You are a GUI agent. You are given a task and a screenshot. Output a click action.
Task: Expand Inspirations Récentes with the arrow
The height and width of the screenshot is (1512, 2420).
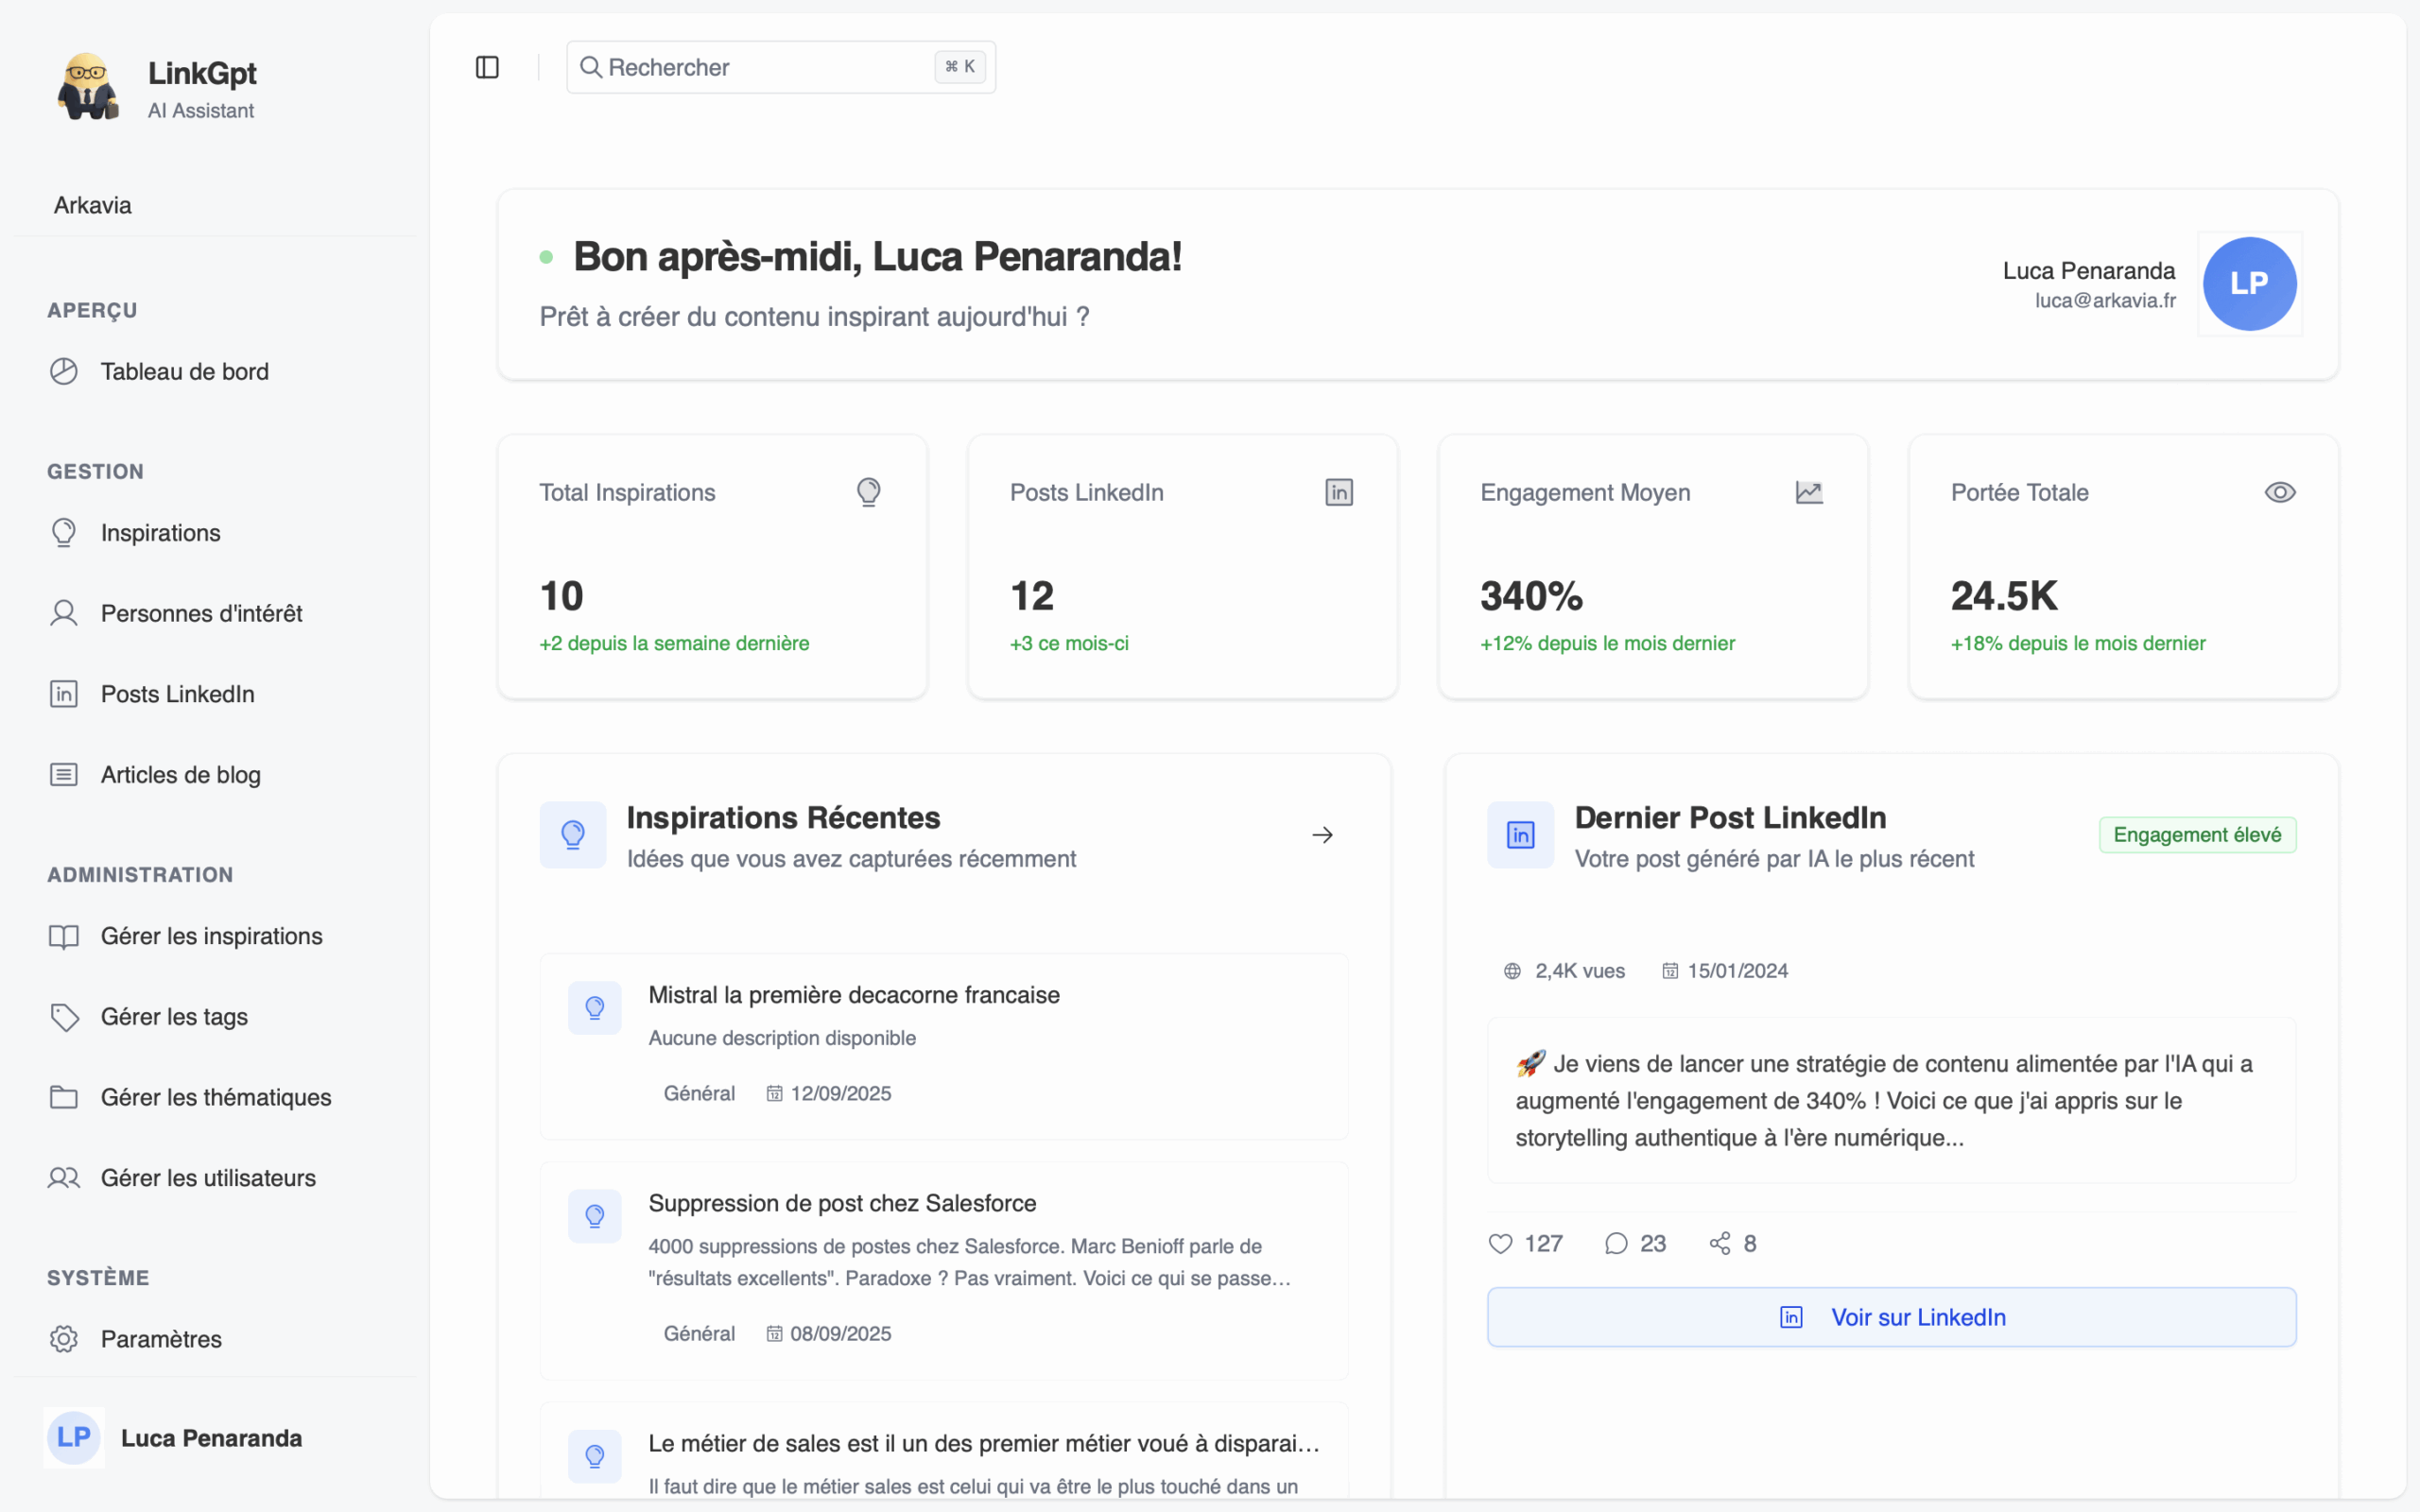(x=1322, y=835)
